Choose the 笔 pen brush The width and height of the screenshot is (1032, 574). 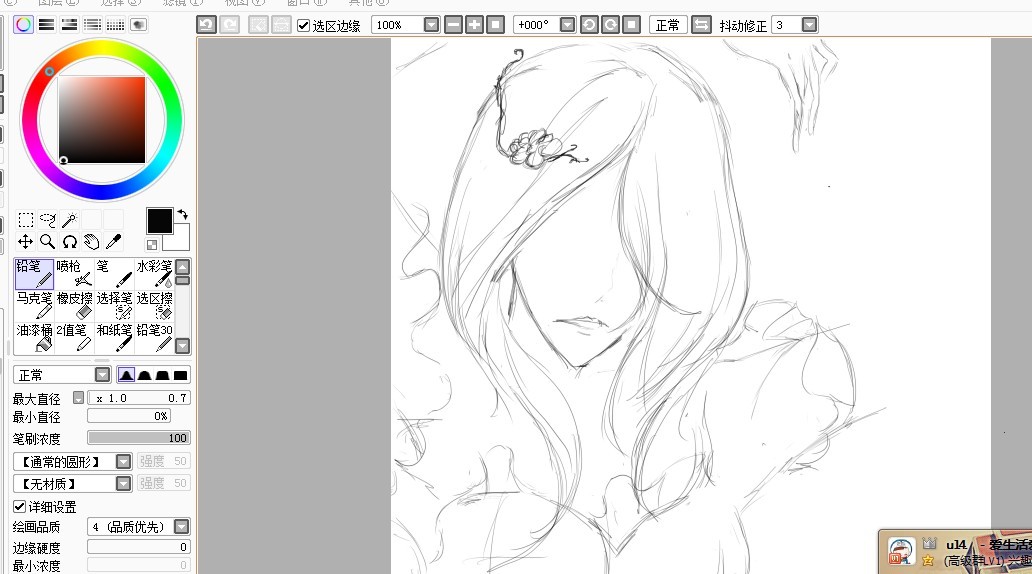click(x=114, y=274)
